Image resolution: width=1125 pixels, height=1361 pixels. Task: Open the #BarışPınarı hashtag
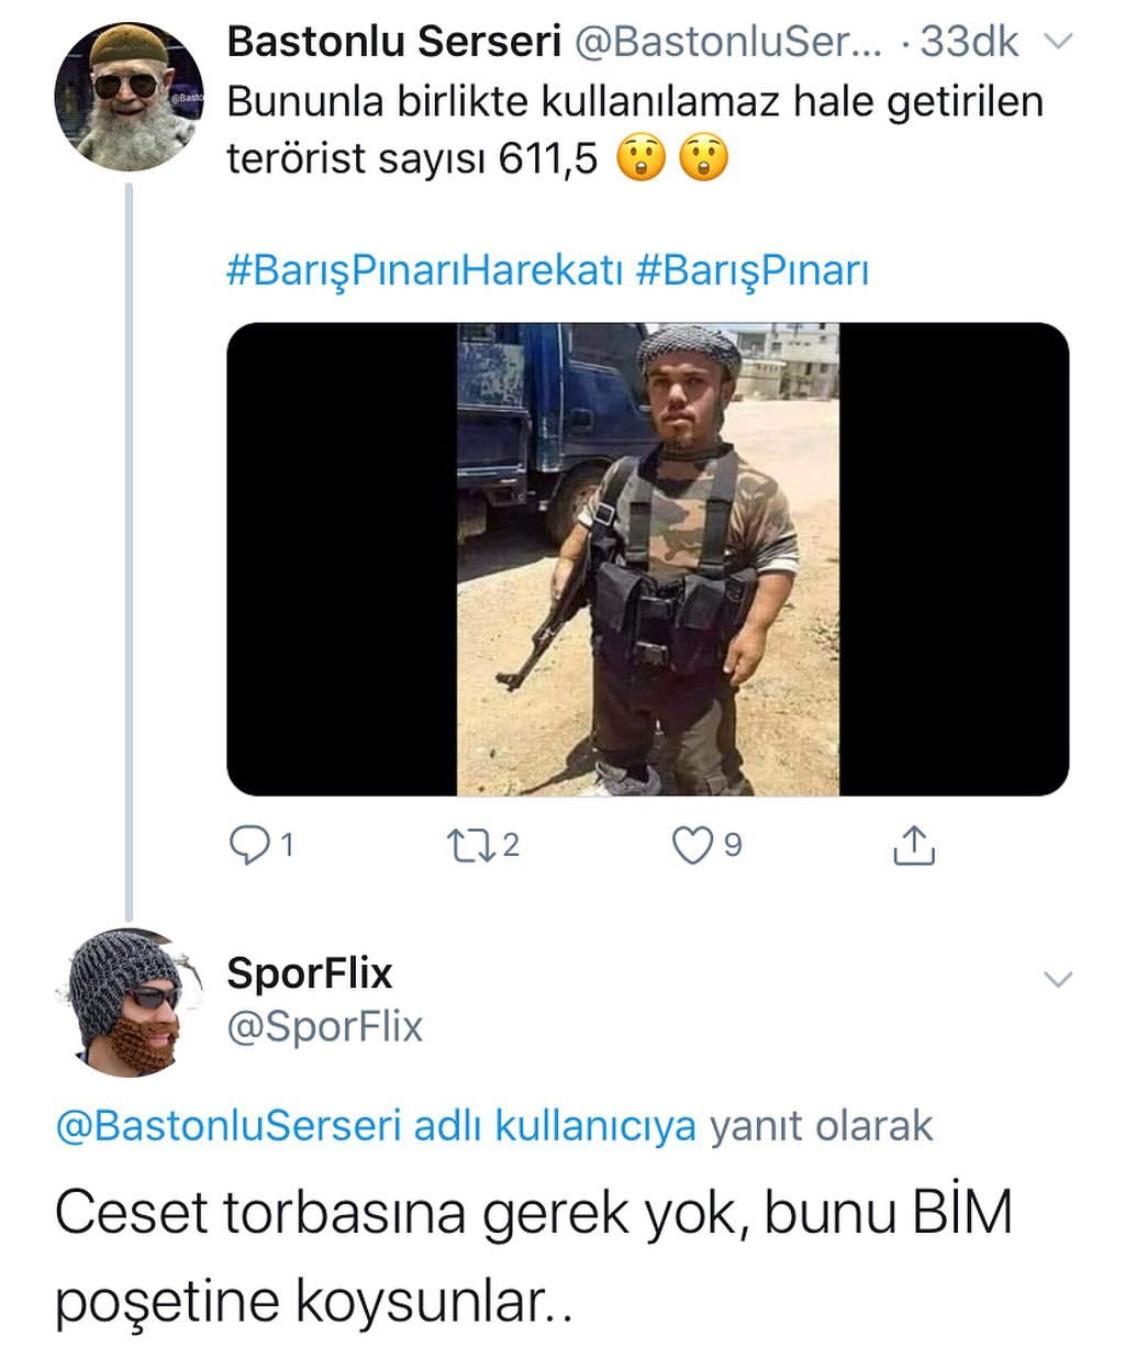(752, 271)
